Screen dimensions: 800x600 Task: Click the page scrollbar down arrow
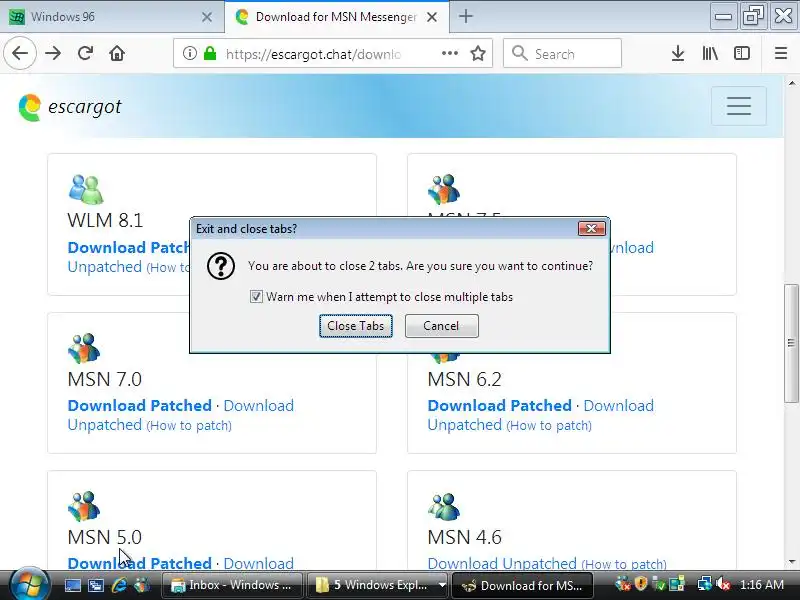click(791, 562)
